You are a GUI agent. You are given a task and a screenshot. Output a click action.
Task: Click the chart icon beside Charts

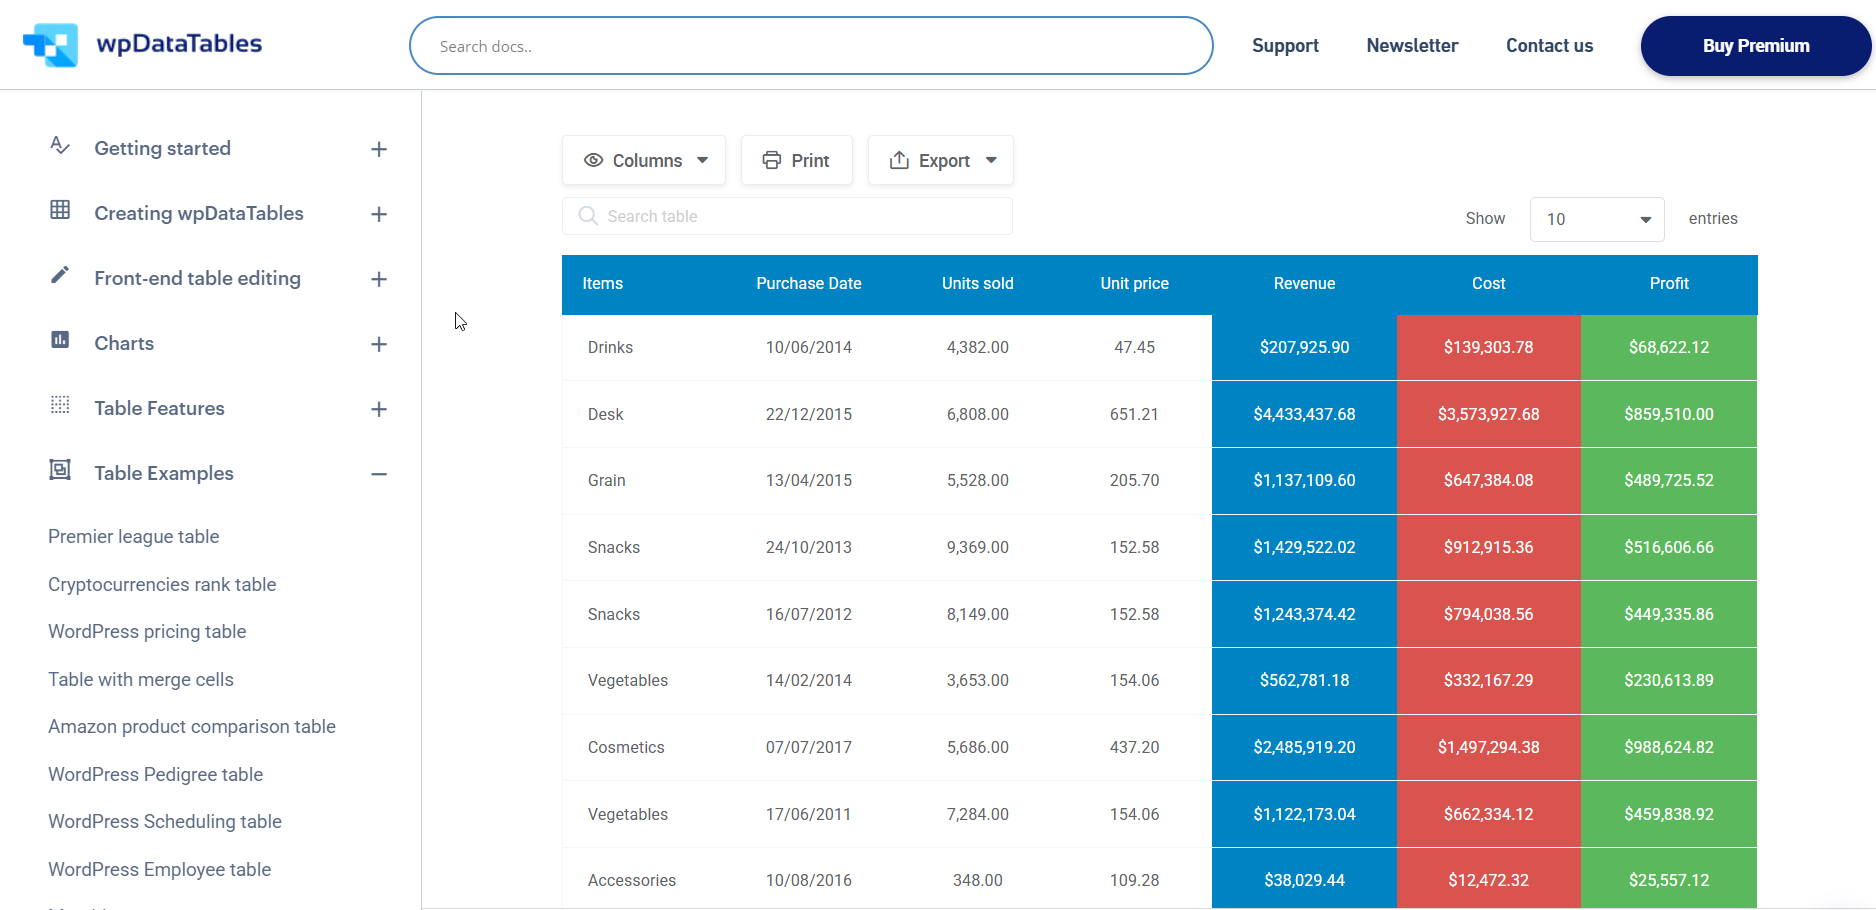pos(60,342)
